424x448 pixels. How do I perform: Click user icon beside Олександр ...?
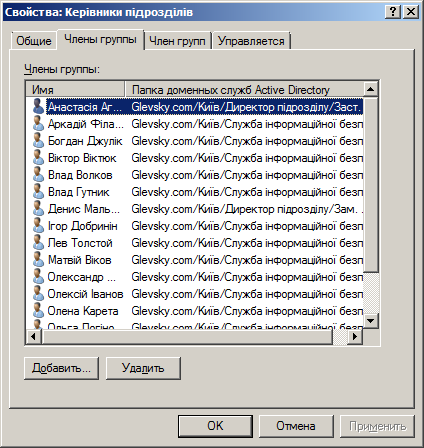(x=38, y=276)
